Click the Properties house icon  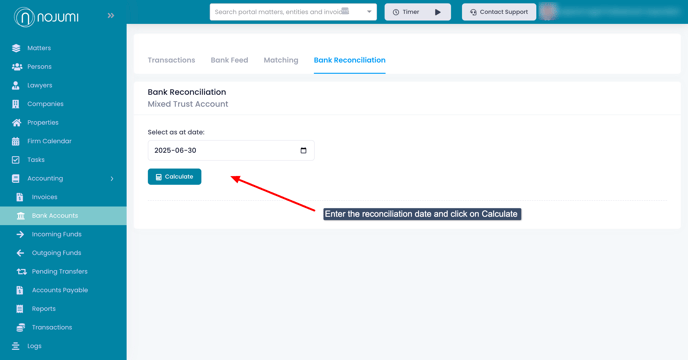click(16, 122)
